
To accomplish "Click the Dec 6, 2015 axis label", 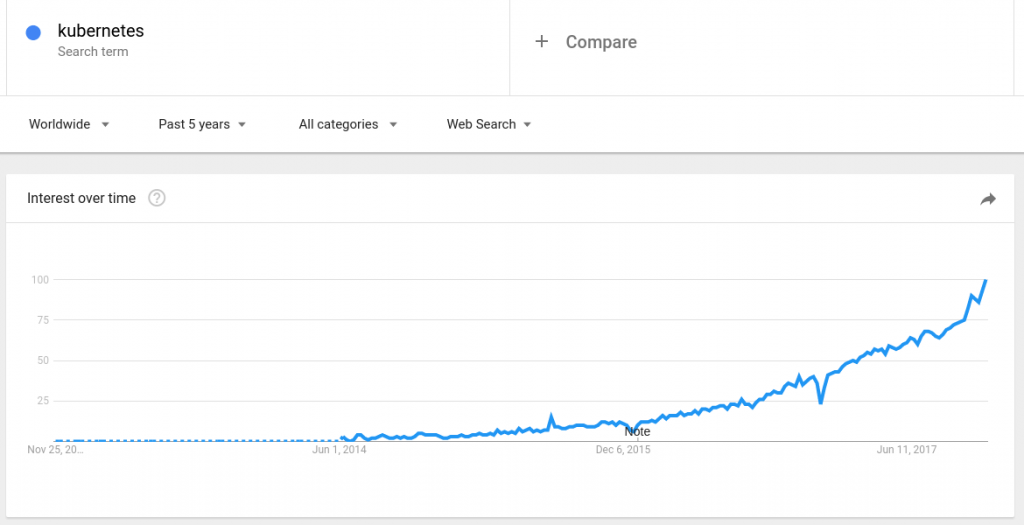I will pos(623,450).
